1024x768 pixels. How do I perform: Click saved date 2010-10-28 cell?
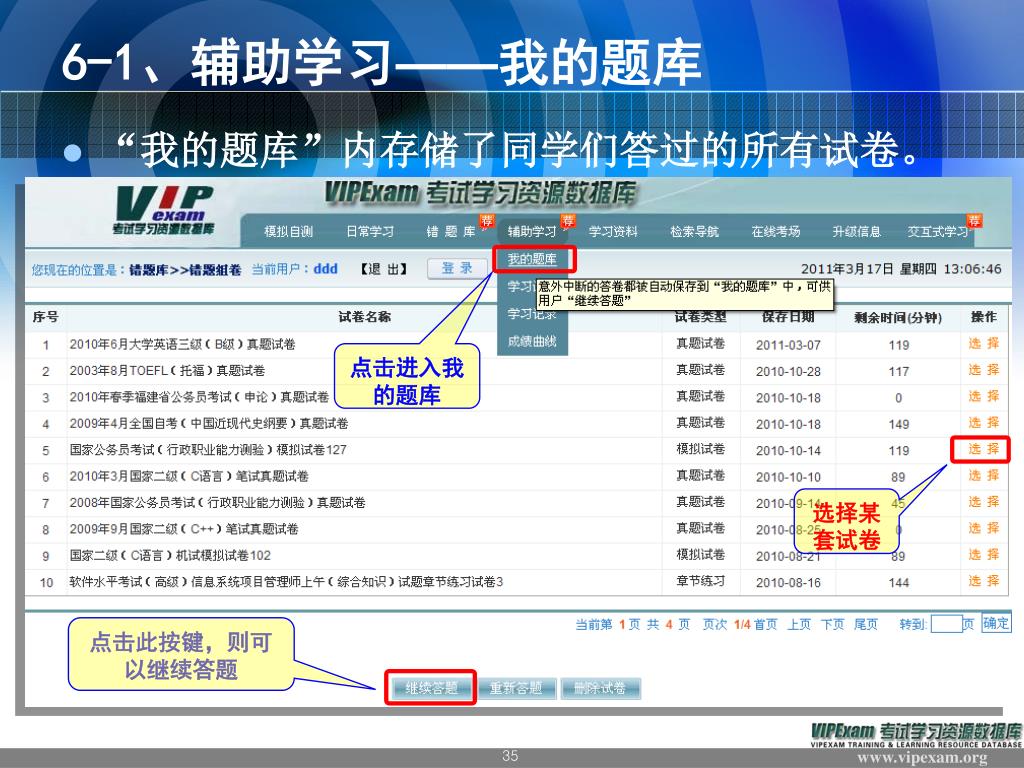(788, 372)
